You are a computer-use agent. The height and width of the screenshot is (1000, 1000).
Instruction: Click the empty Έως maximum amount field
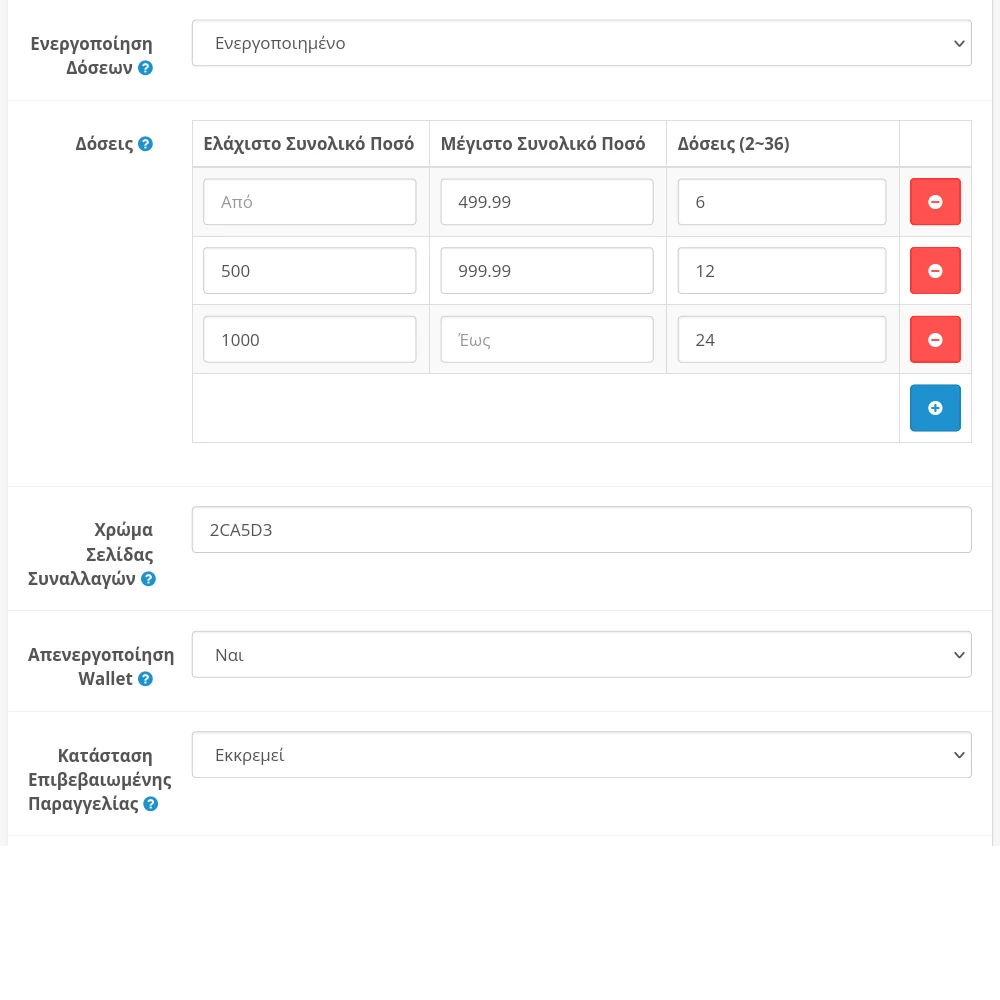(x=547, y=340)
